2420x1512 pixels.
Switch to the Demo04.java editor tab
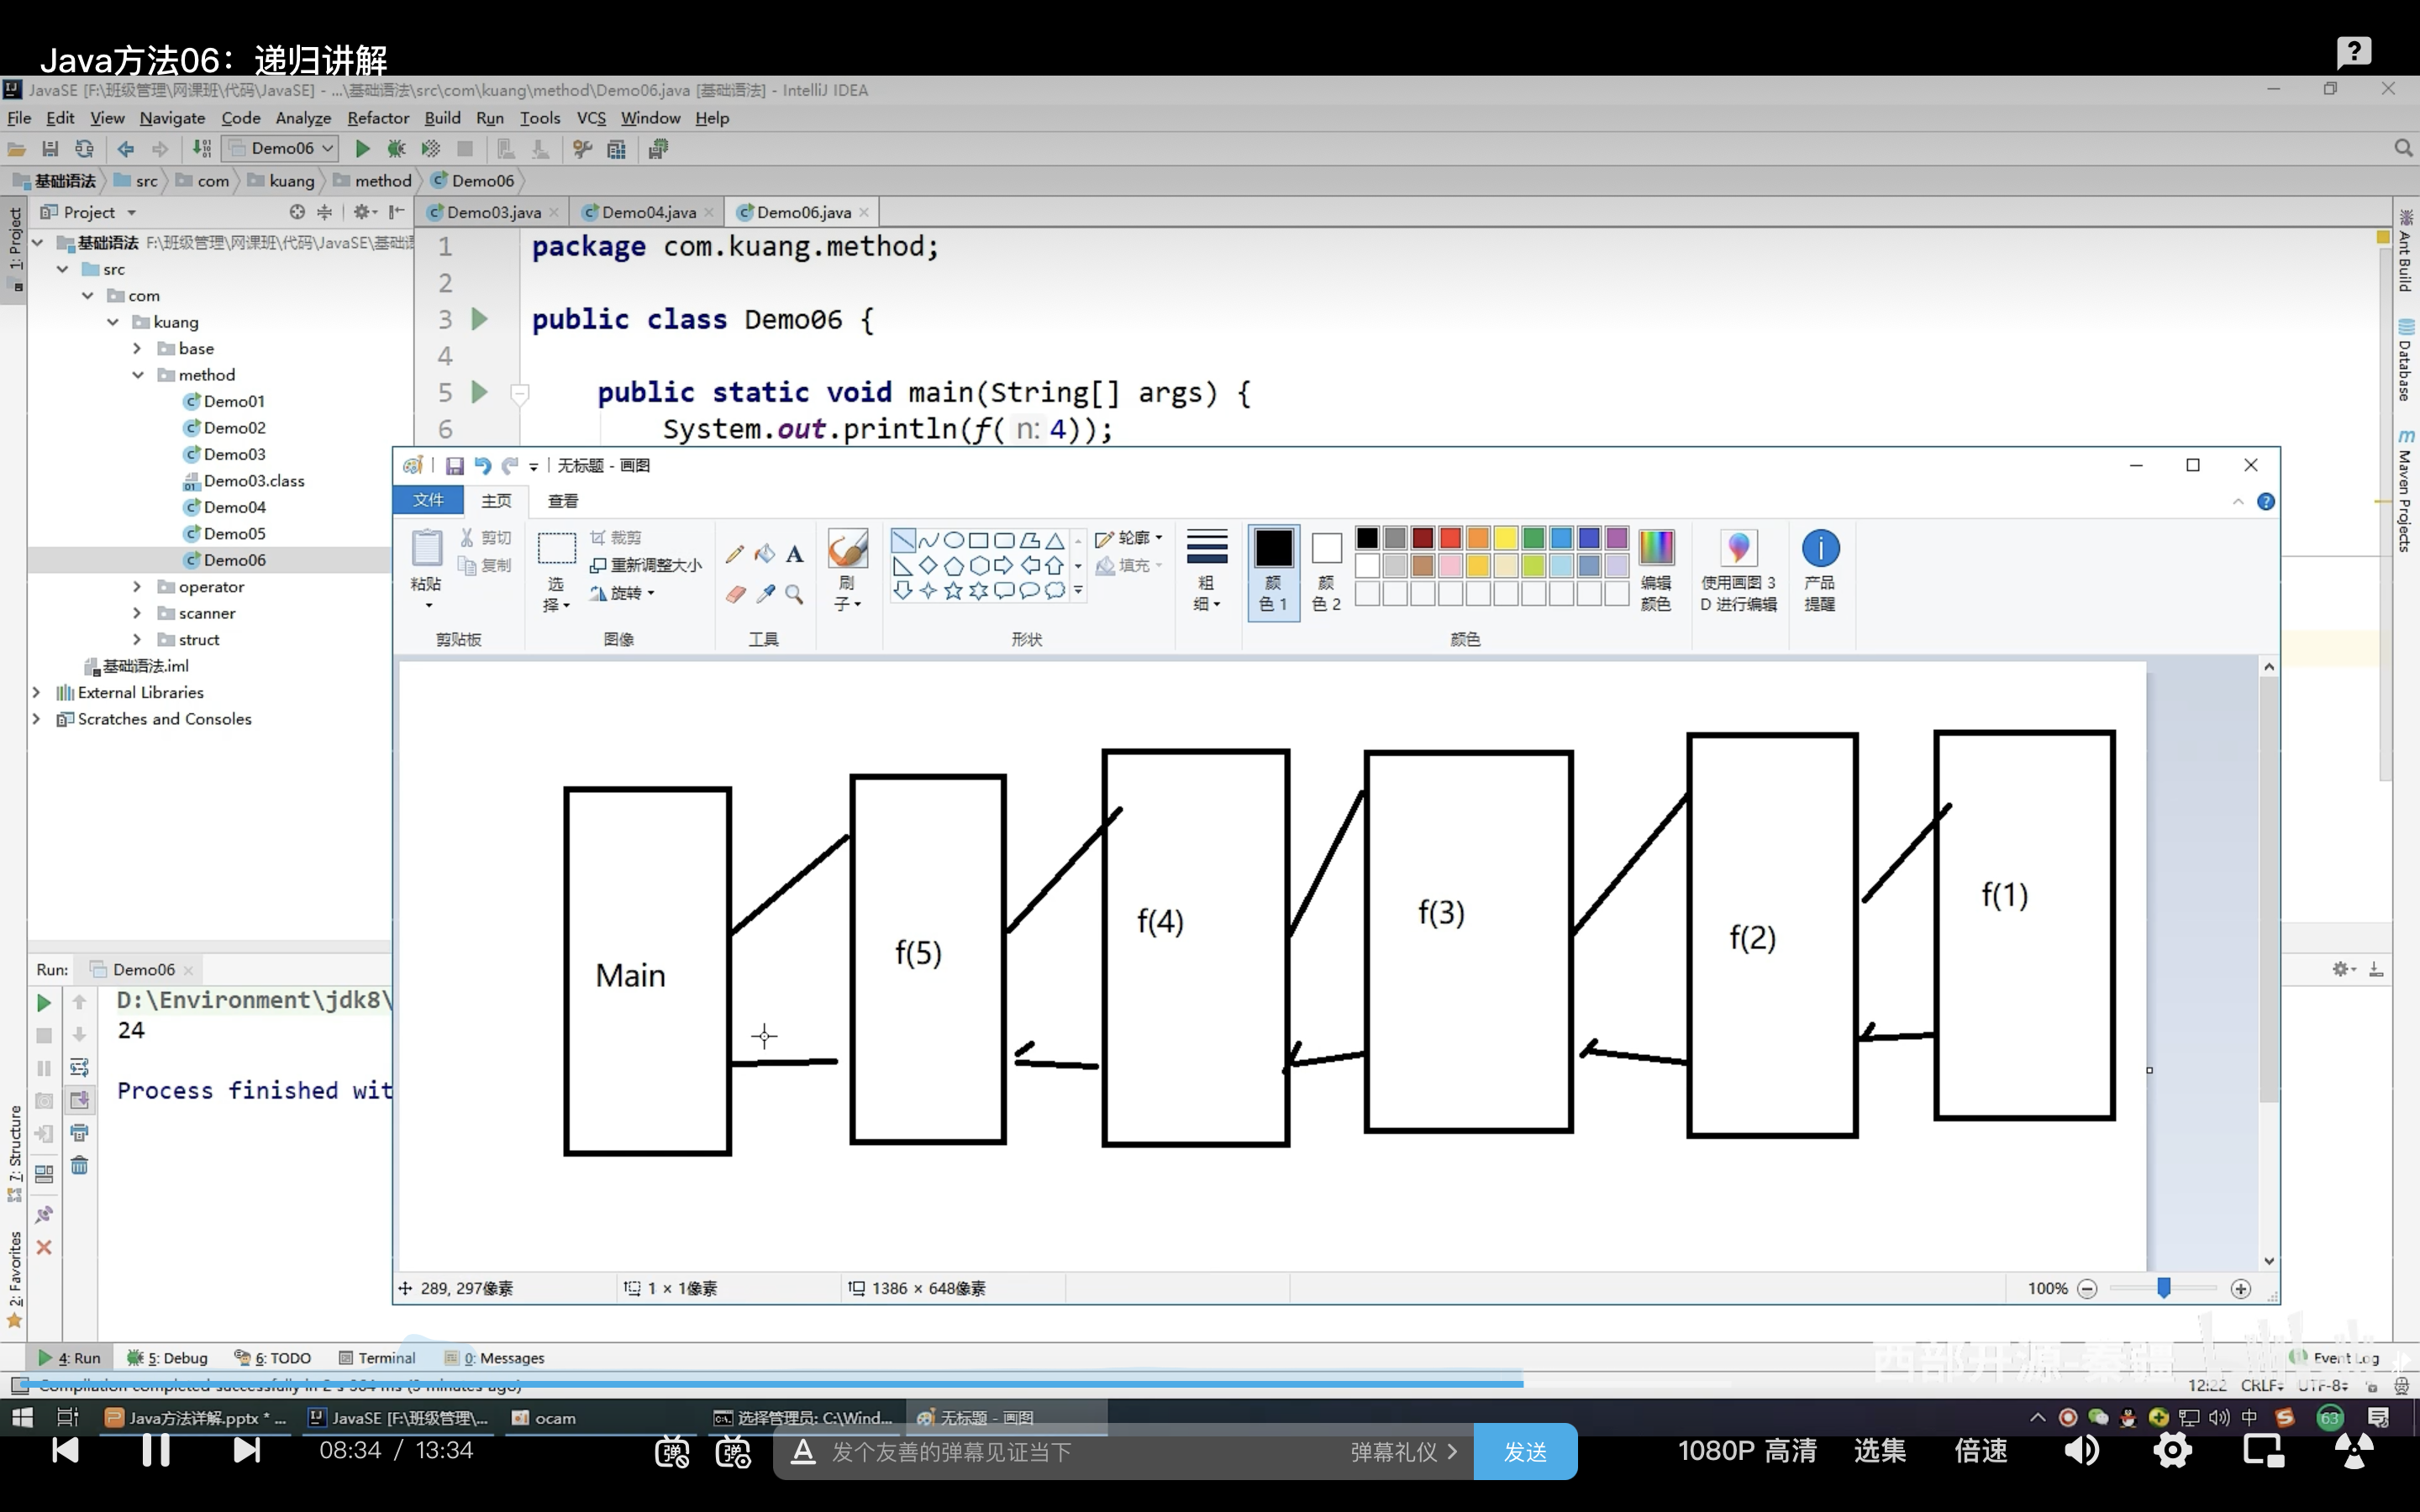coord(648,212)
